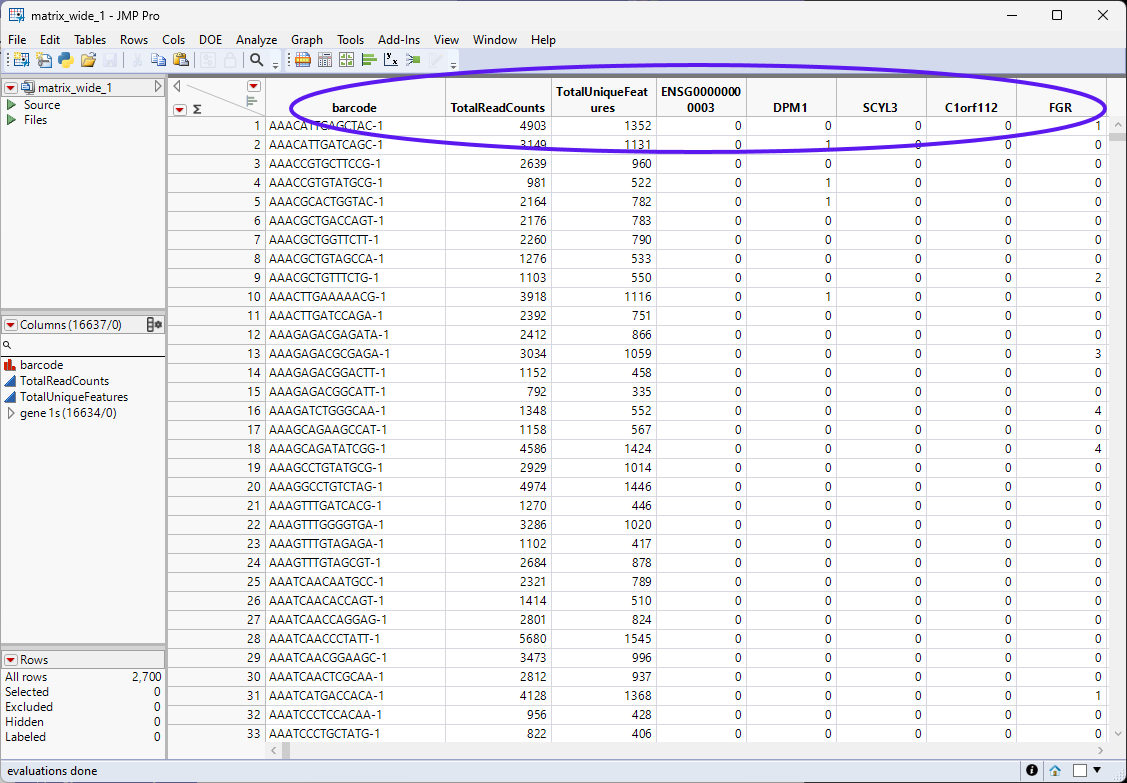1127x783 pixels.
Task: Click the info icon in status bar
Action: pos(1031,770)
